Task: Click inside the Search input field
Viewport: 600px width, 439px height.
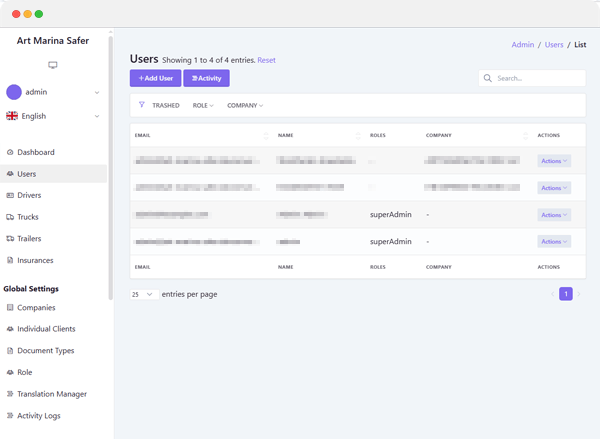Action: pyautogui.click(x=532, y=78)
